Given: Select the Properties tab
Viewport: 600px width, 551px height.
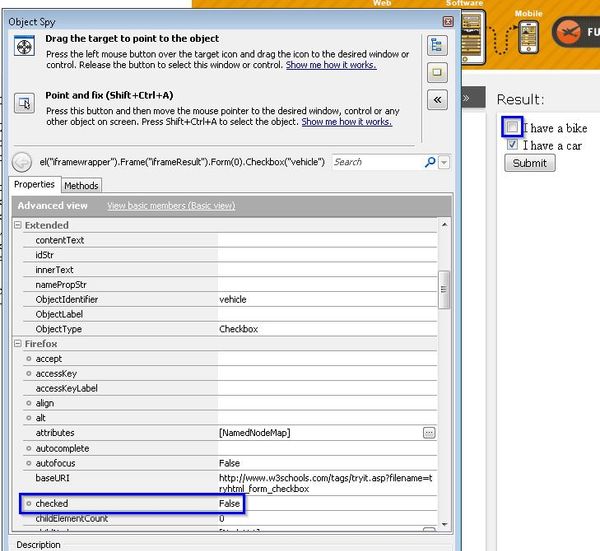Looking at the screenshot, I should point(34,185).
